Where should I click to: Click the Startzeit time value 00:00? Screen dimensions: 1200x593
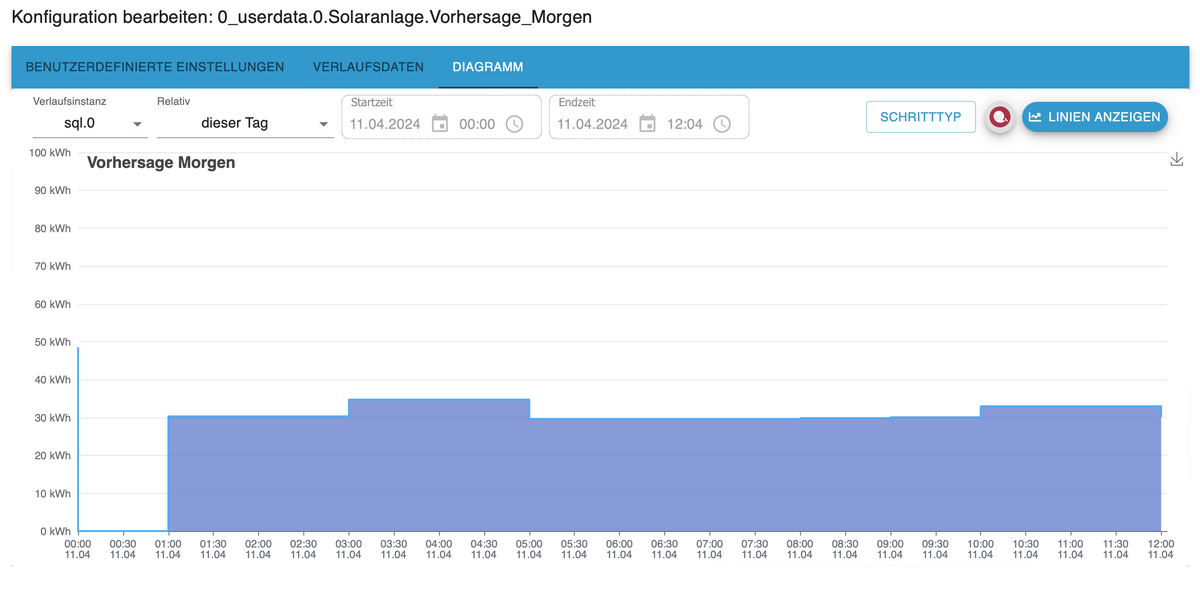coord(477,124)
